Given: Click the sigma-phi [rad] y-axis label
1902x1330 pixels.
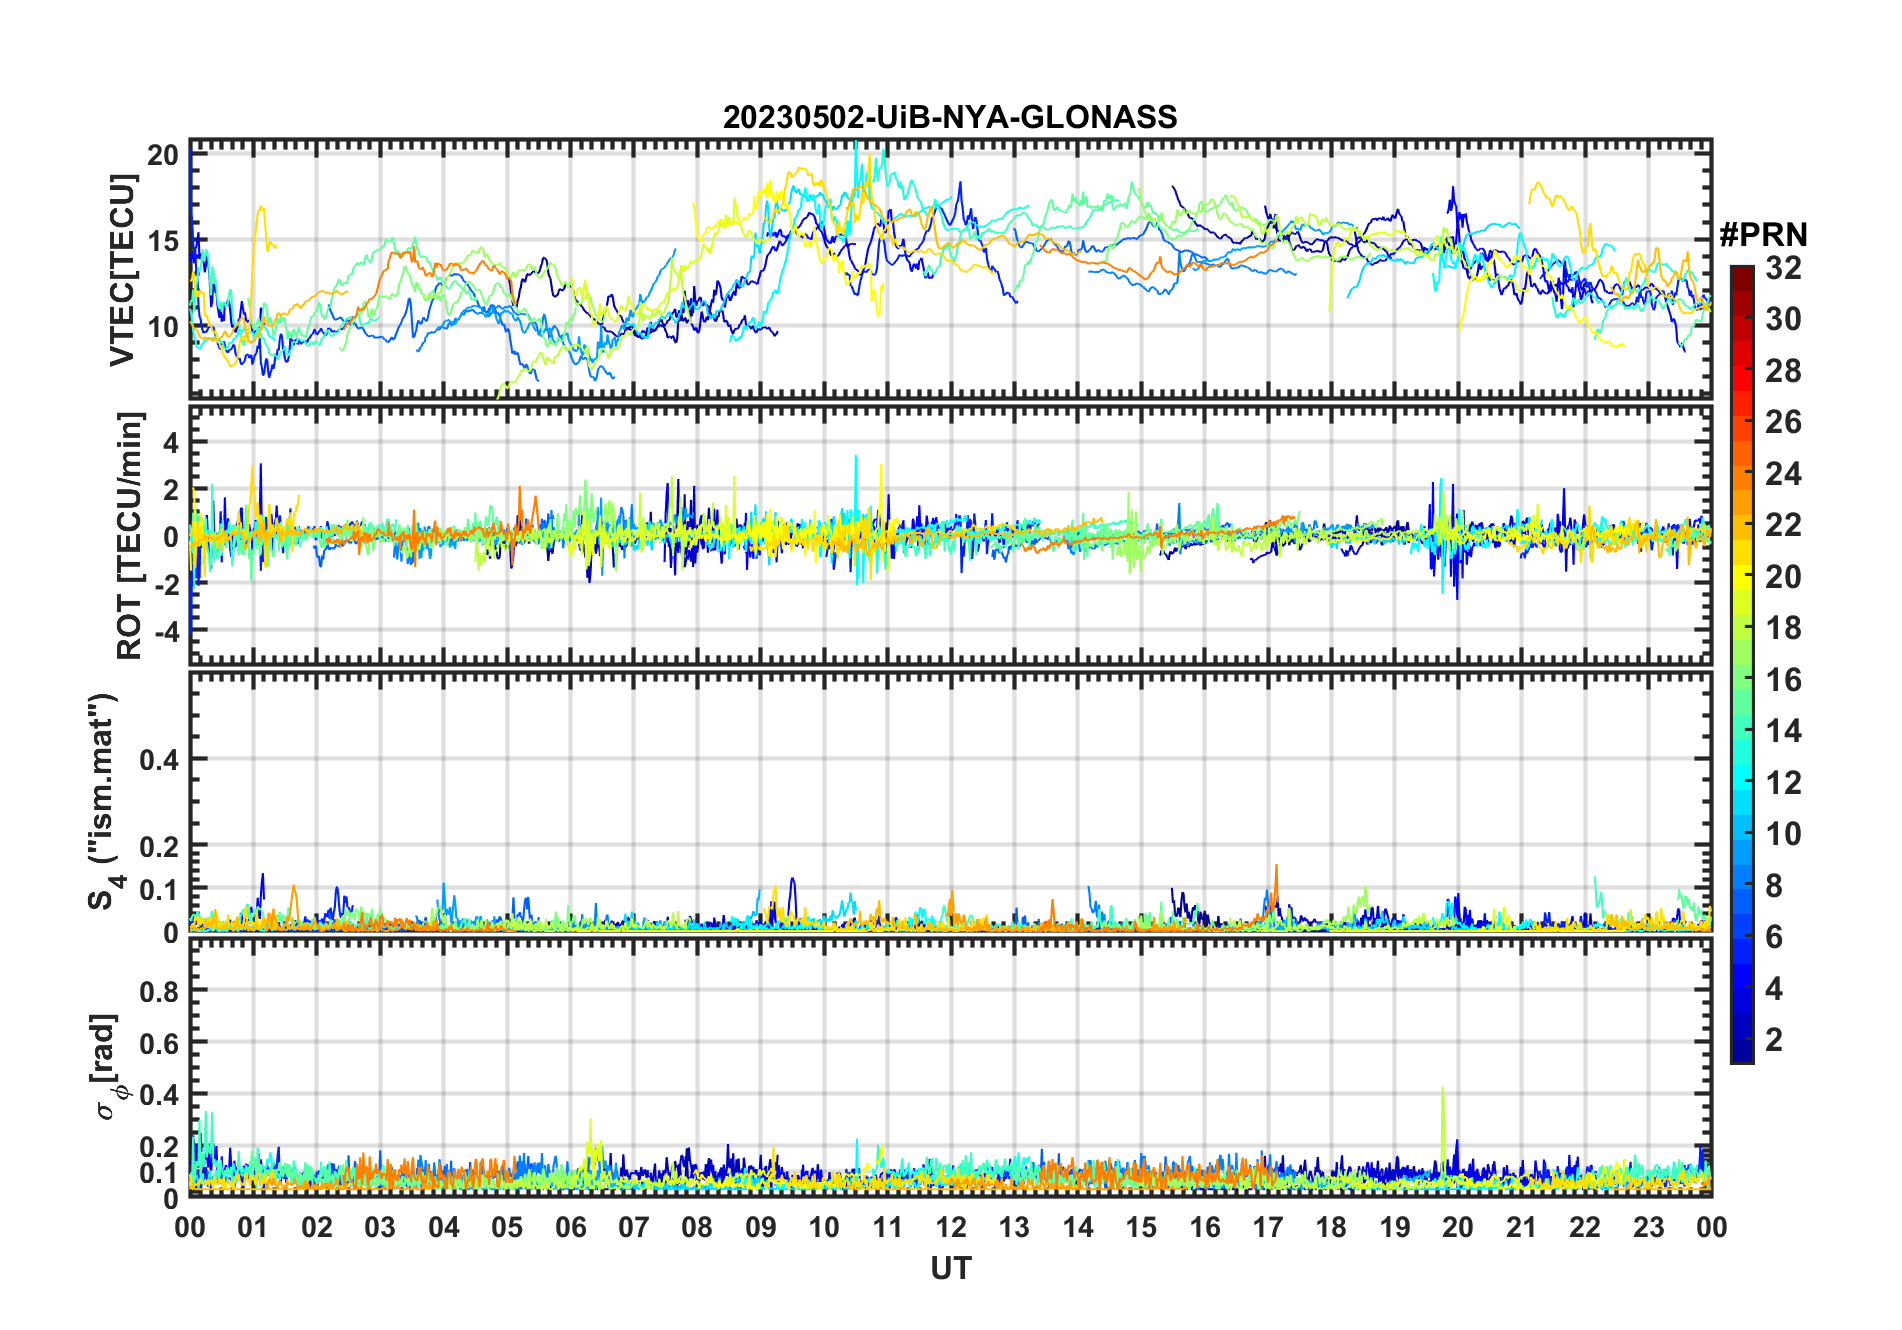Looking at the screenshot, I should (108, 1066).
